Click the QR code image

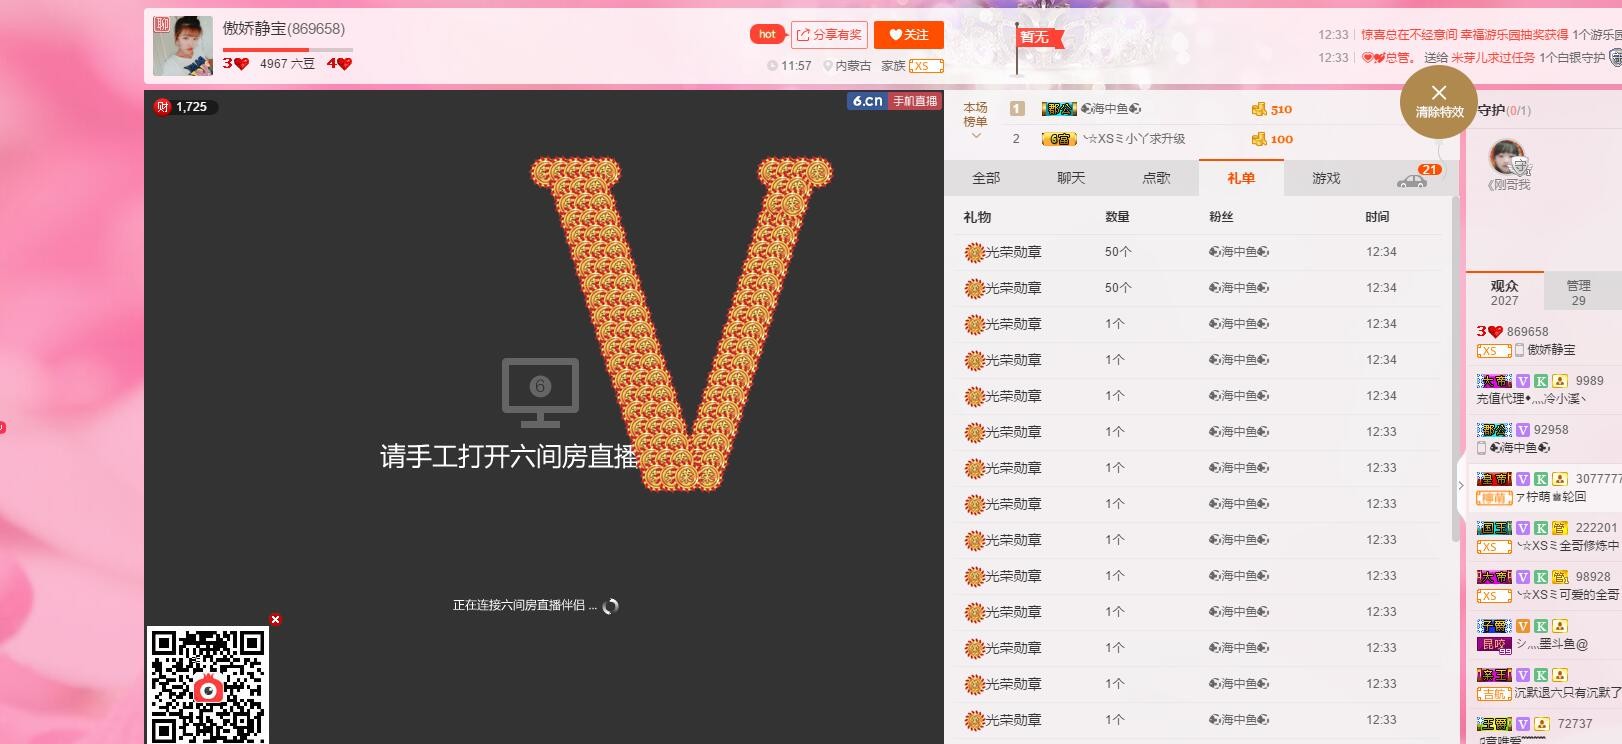tap(208, 686)
